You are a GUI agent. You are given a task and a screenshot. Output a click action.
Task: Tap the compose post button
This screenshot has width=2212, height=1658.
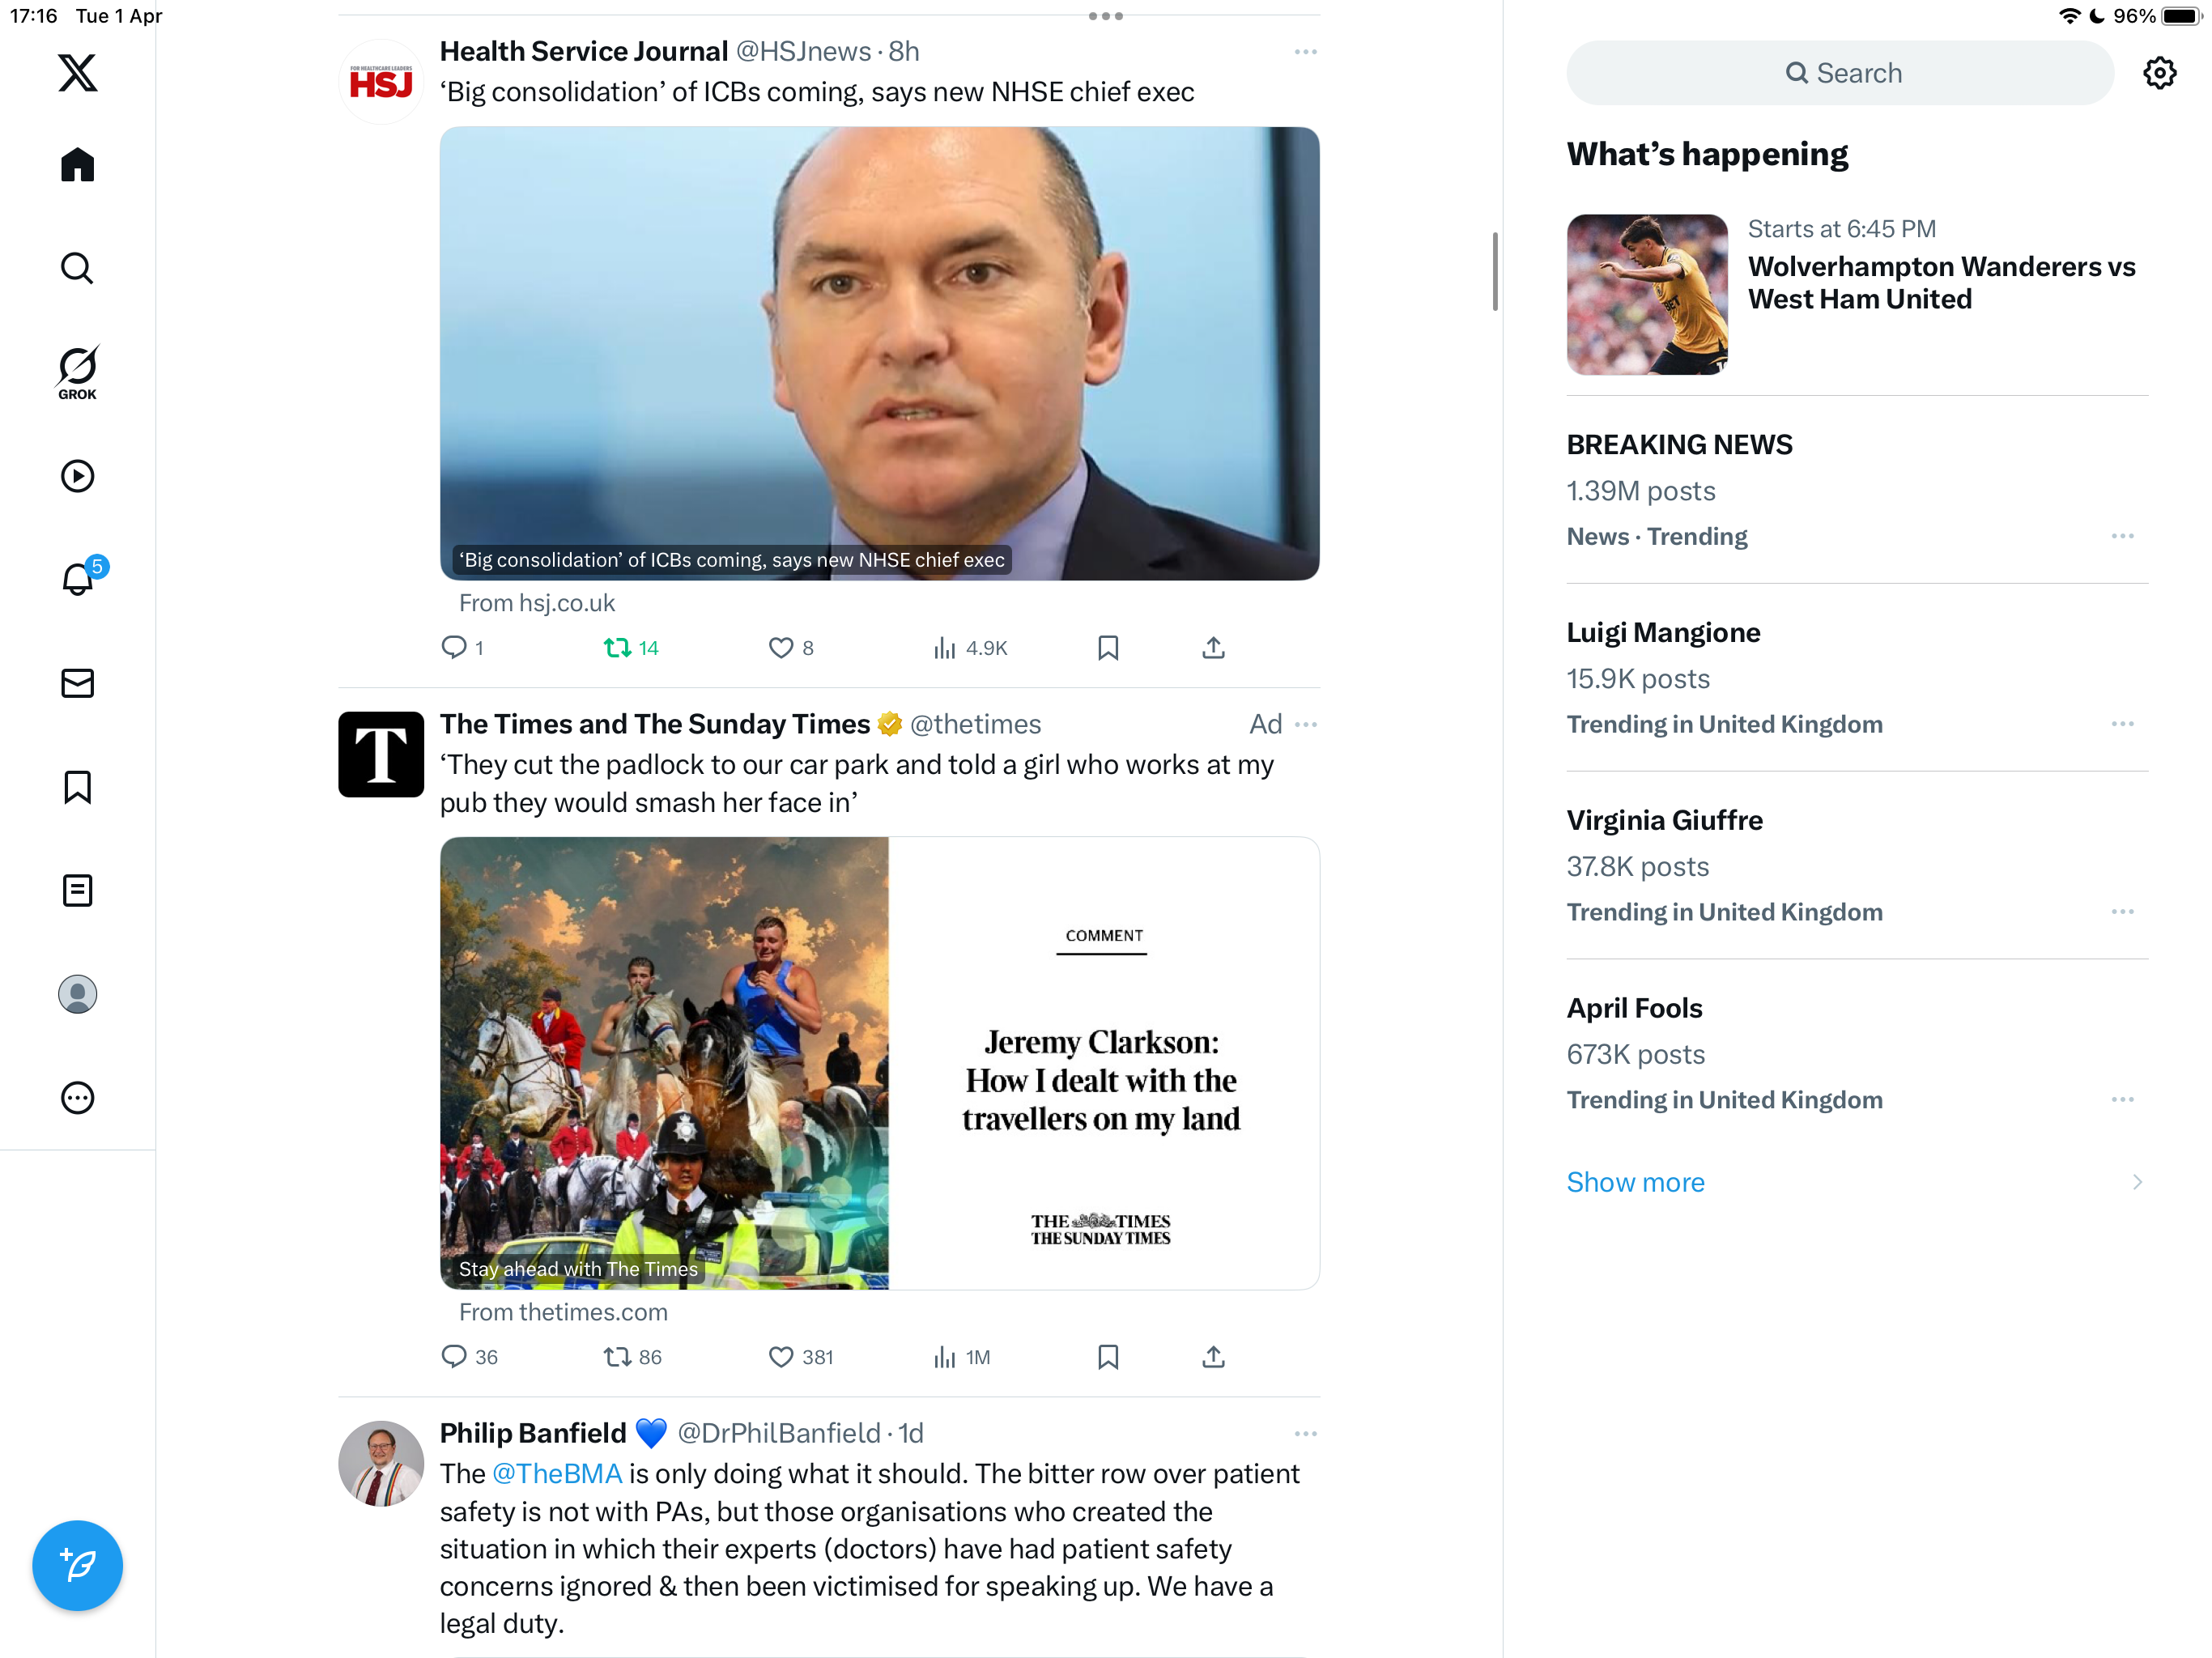[x=77, y=1565]
